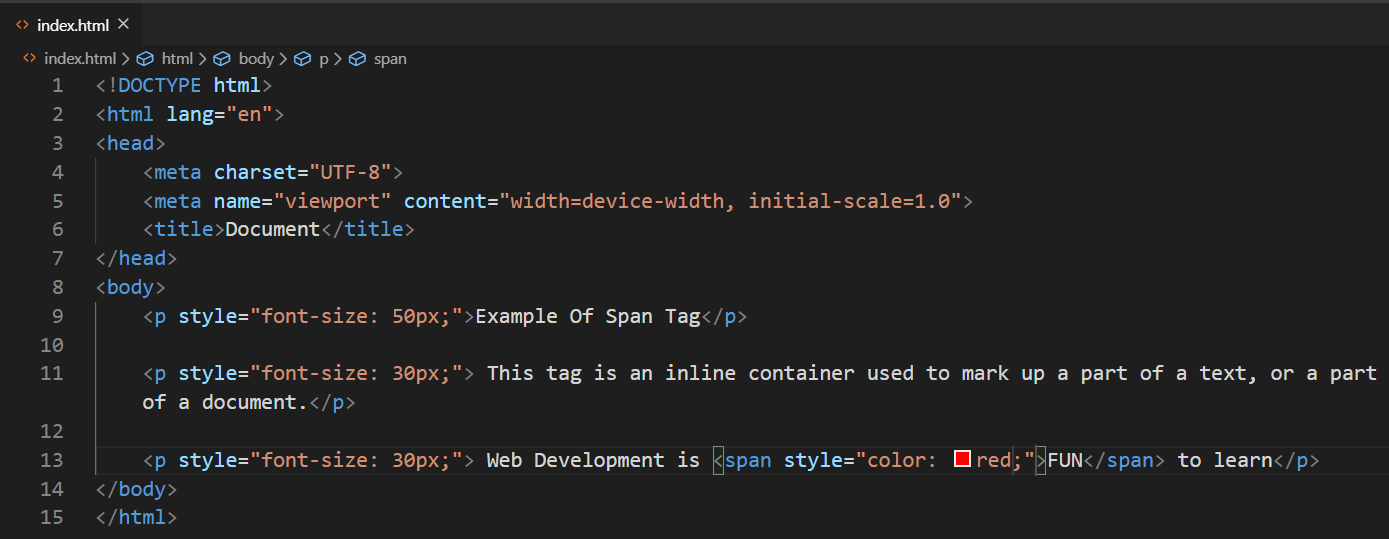This screenshot has width=1389, height=539.
Task: Click the opening span tag name
Action: (x=748, y=460)
